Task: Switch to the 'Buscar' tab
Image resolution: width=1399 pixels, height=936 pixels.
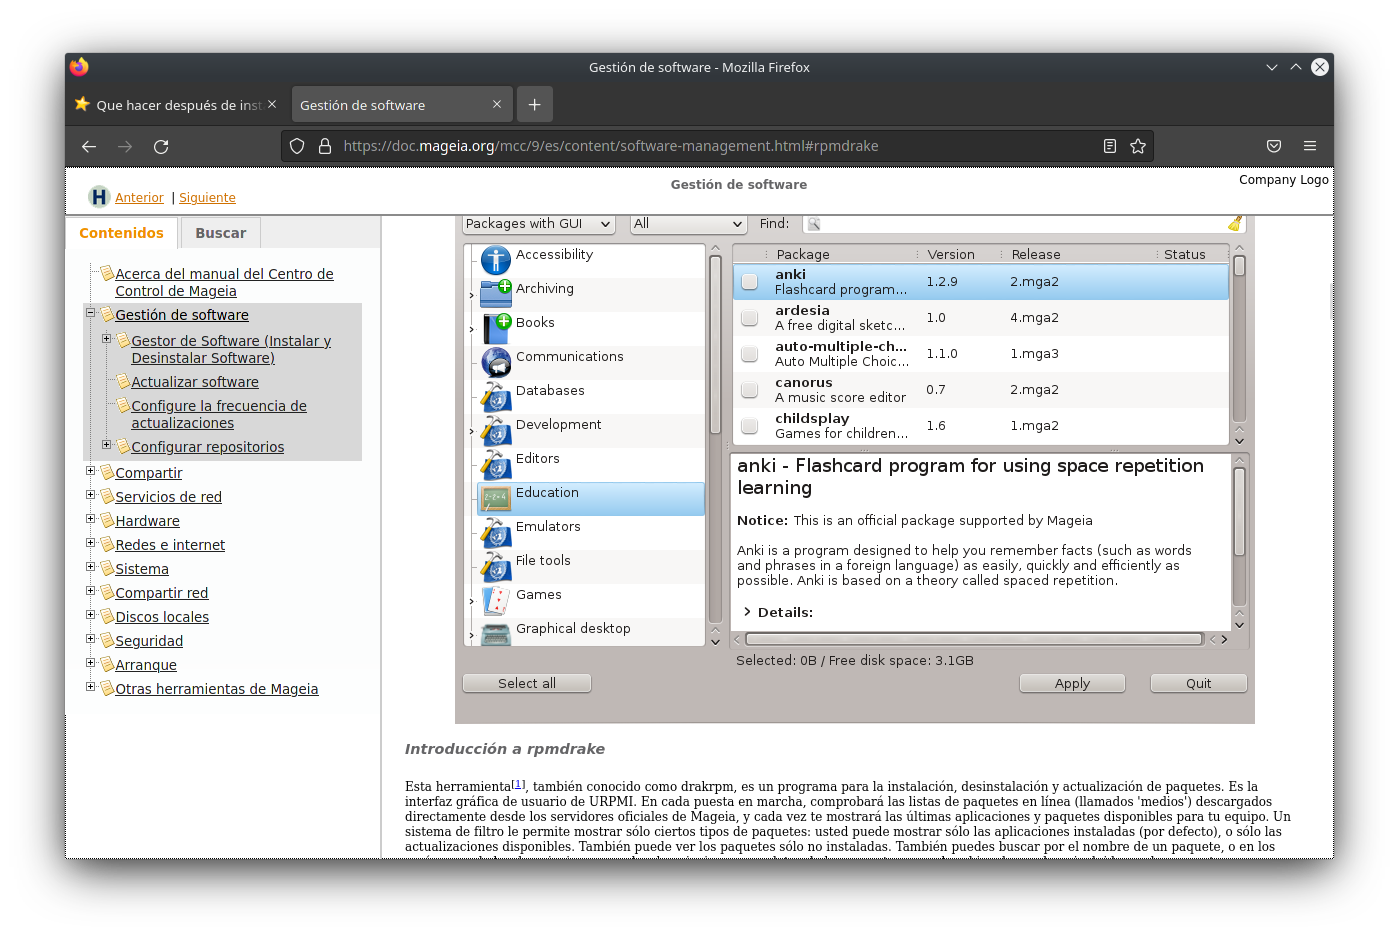Action: click(x=220, y=233)
